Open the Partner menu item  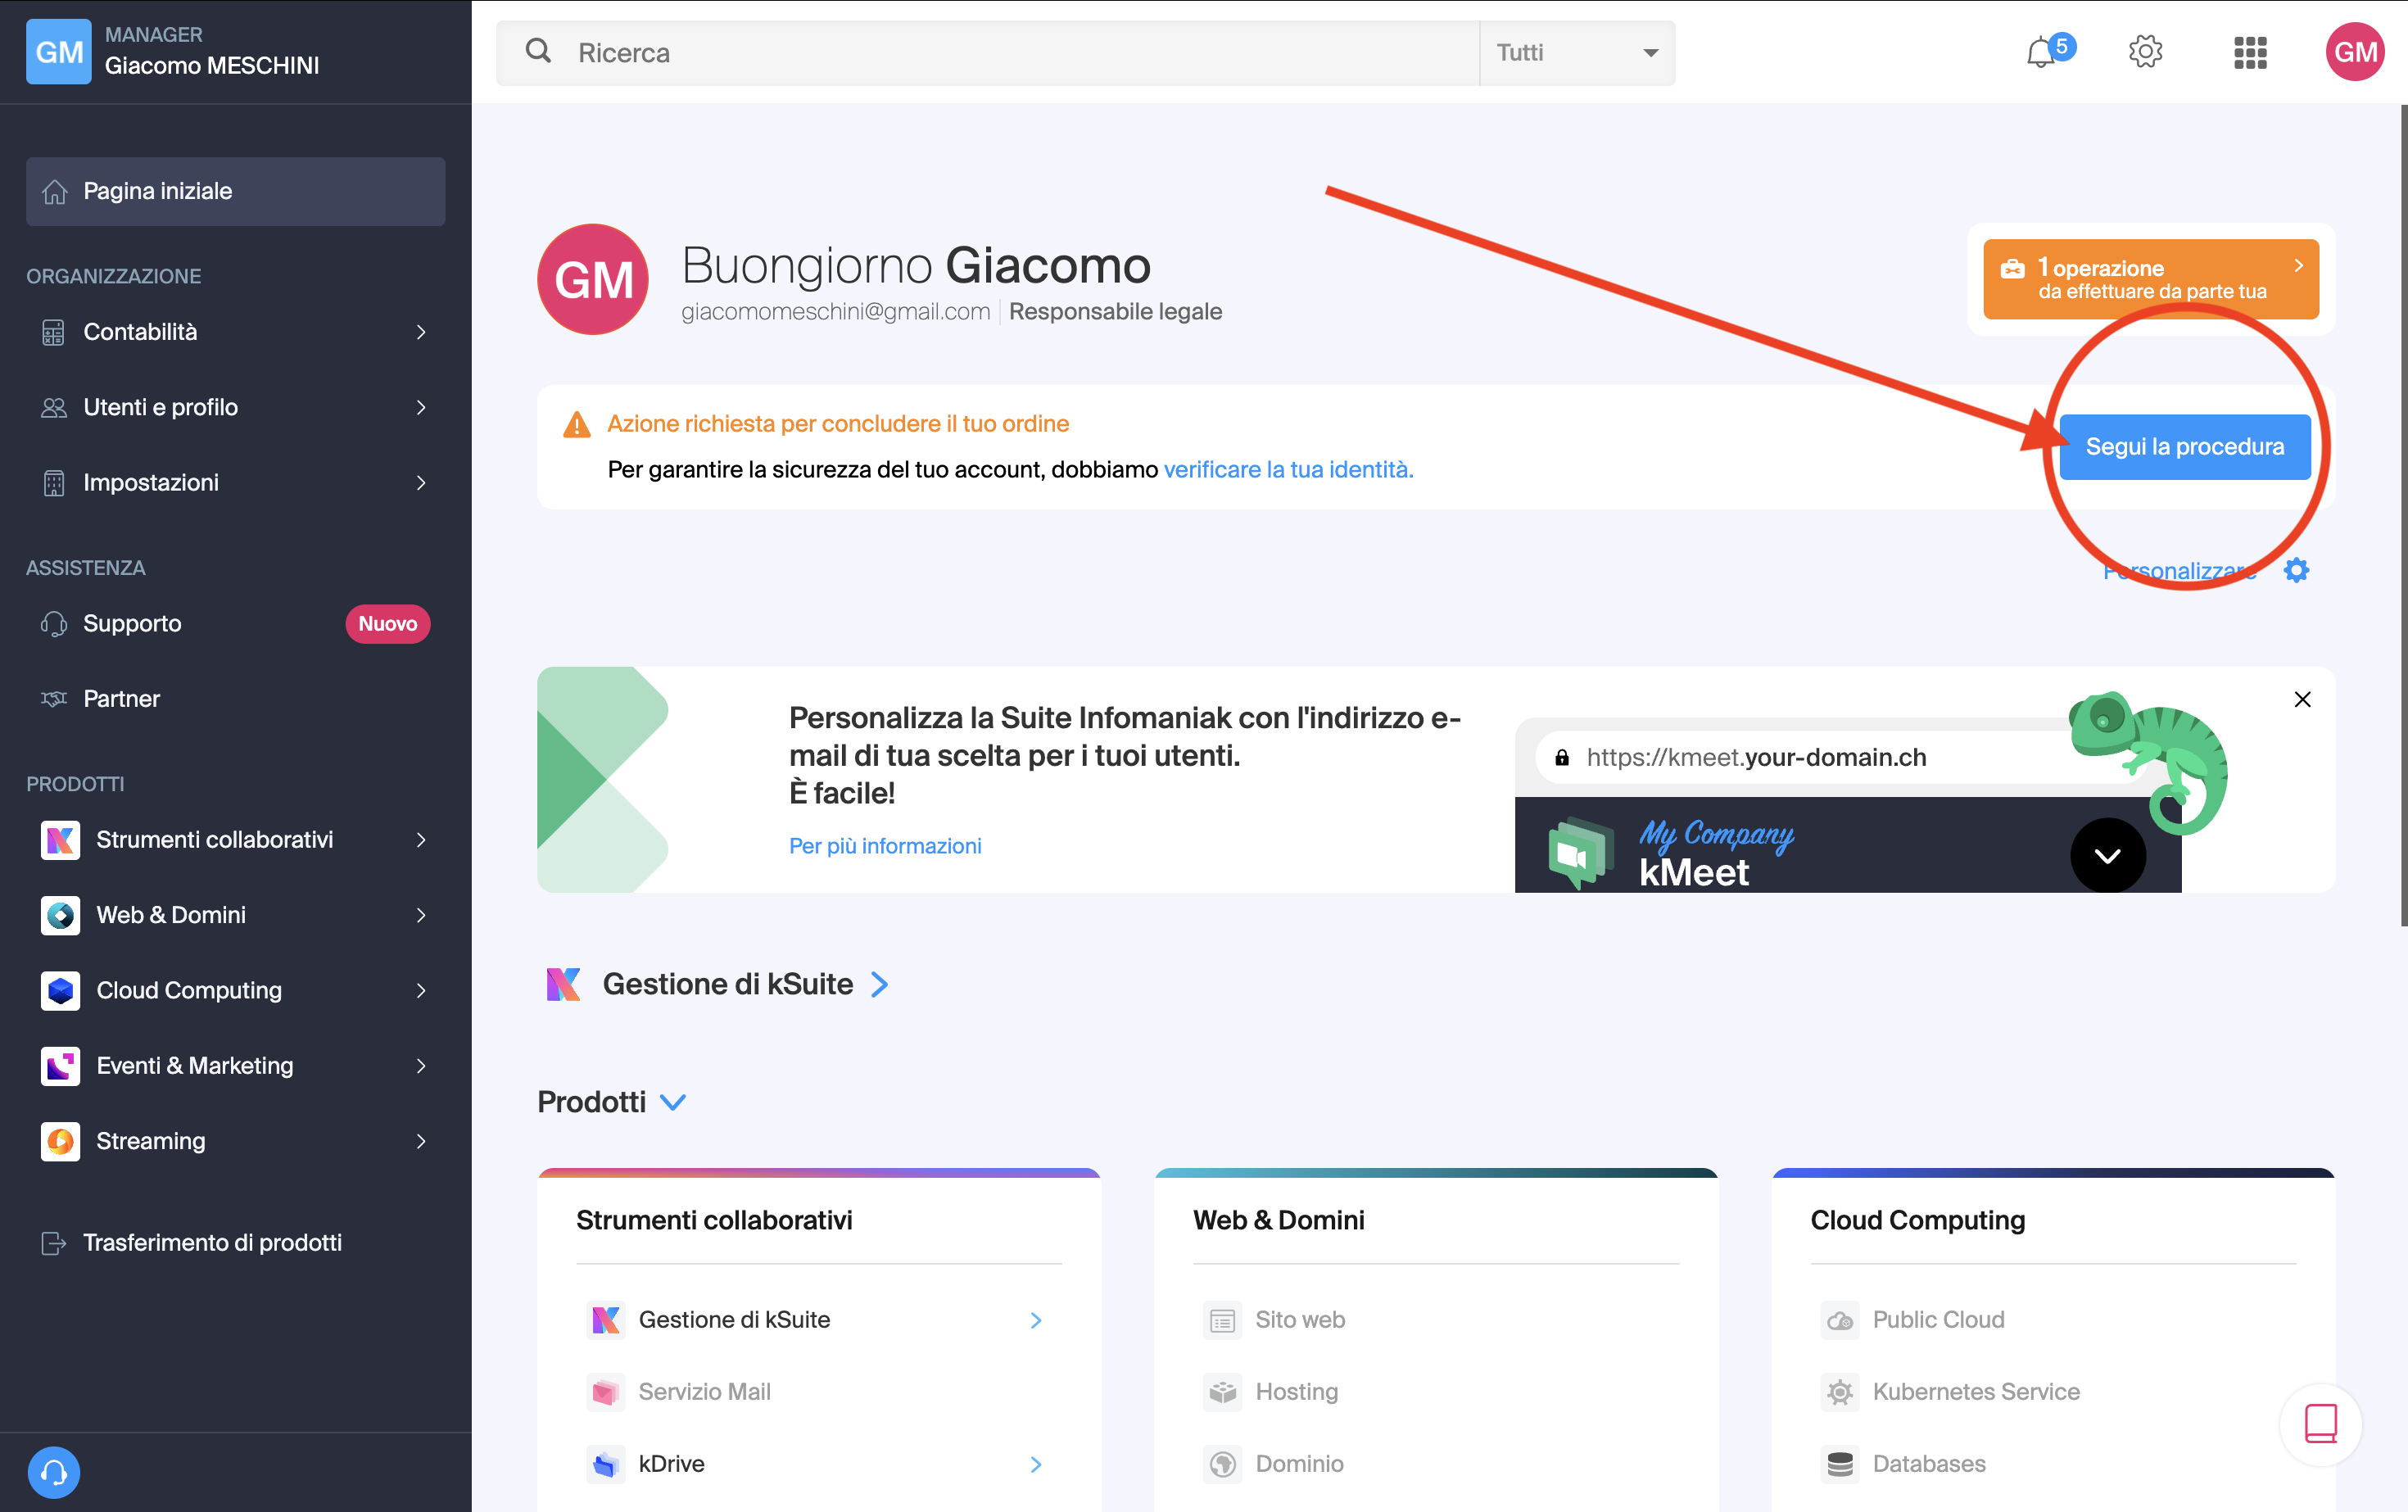[x=236, y=699]
